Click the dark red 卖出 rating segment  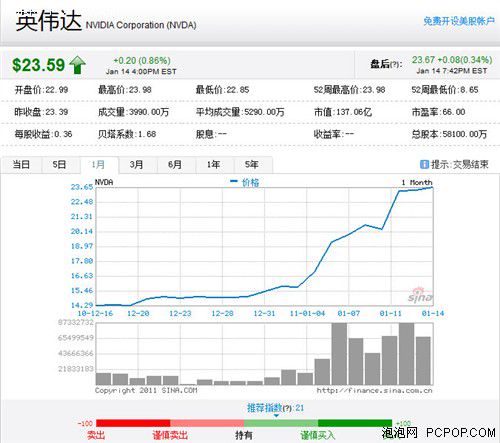133,423
